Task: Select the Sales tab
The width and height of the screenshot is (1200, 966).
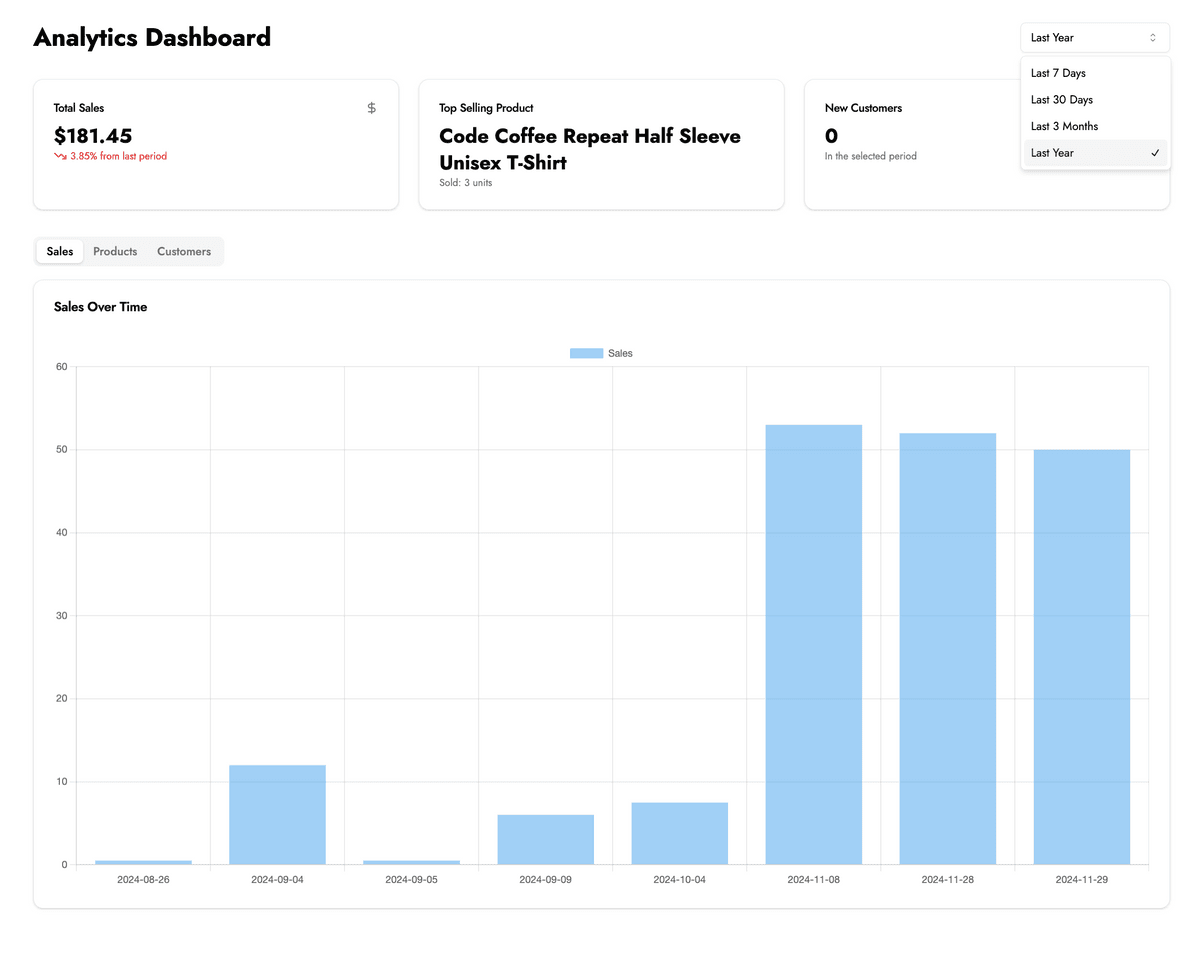Action: point(60,251)
